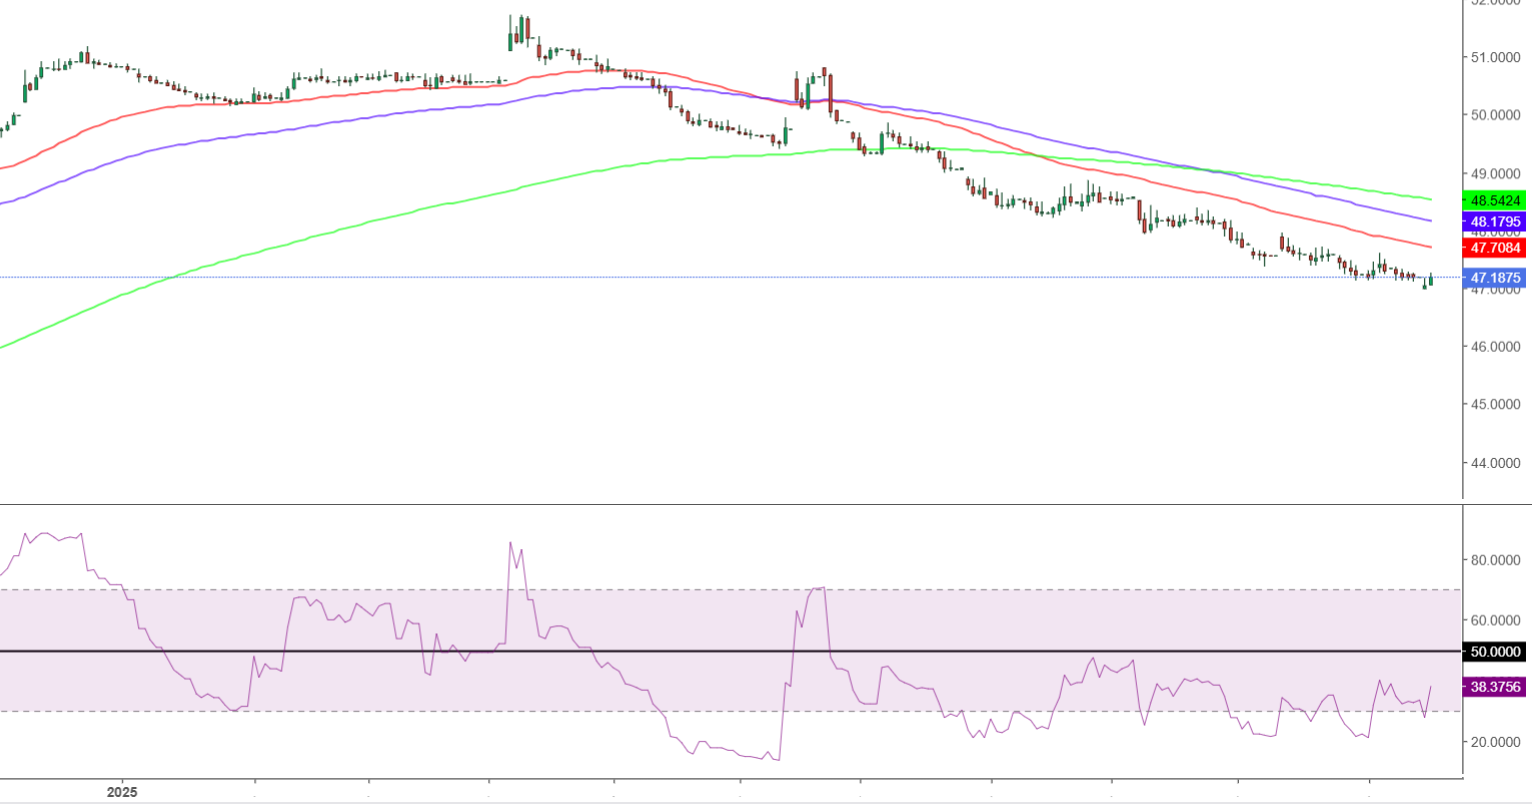Click the 20.0000 tick on the RSI axis

1498,742
